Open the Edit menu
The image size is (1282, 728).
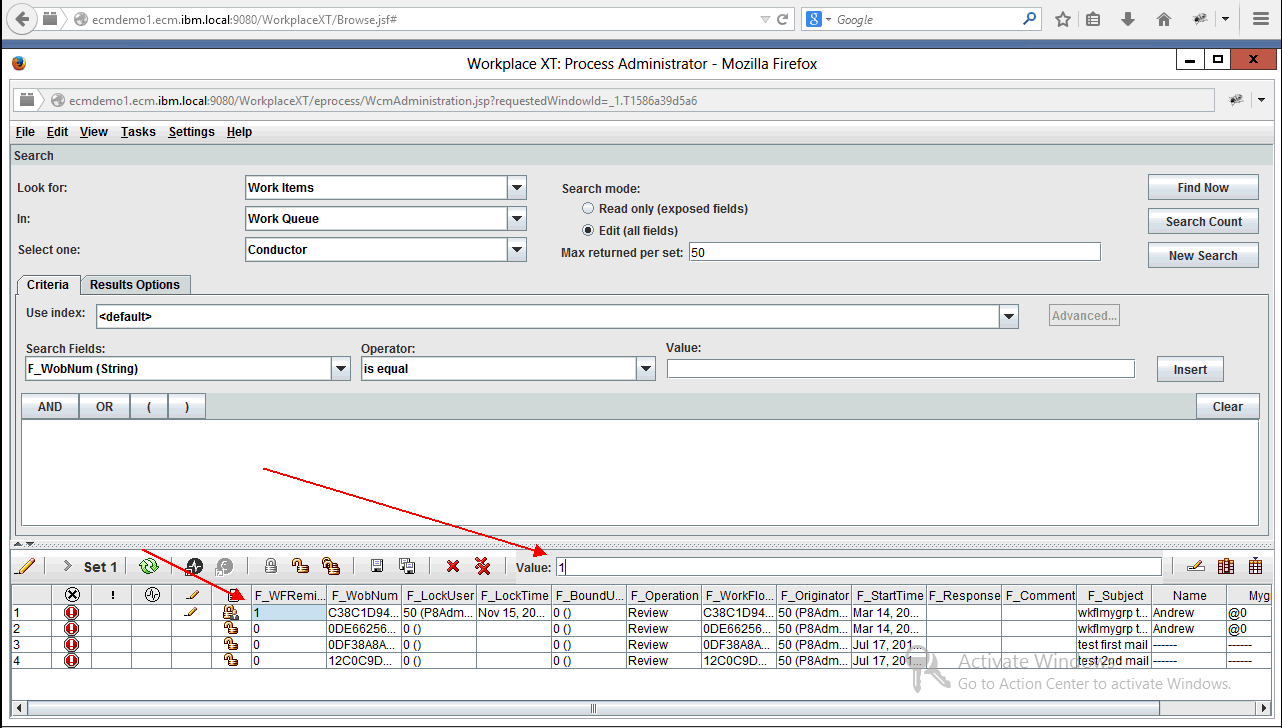pyautogui.click(x=58, y=132)
